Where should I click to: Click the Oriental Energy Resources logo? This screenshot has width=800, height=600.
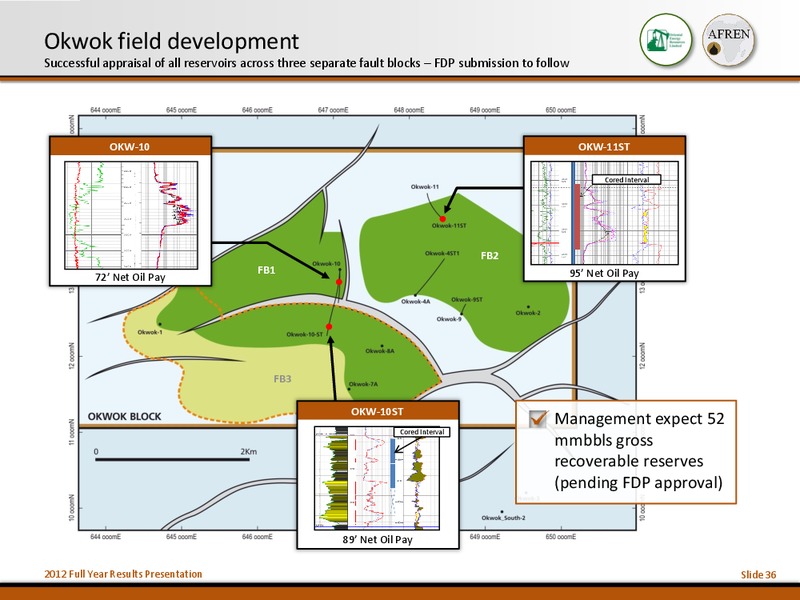pos(666,40)
